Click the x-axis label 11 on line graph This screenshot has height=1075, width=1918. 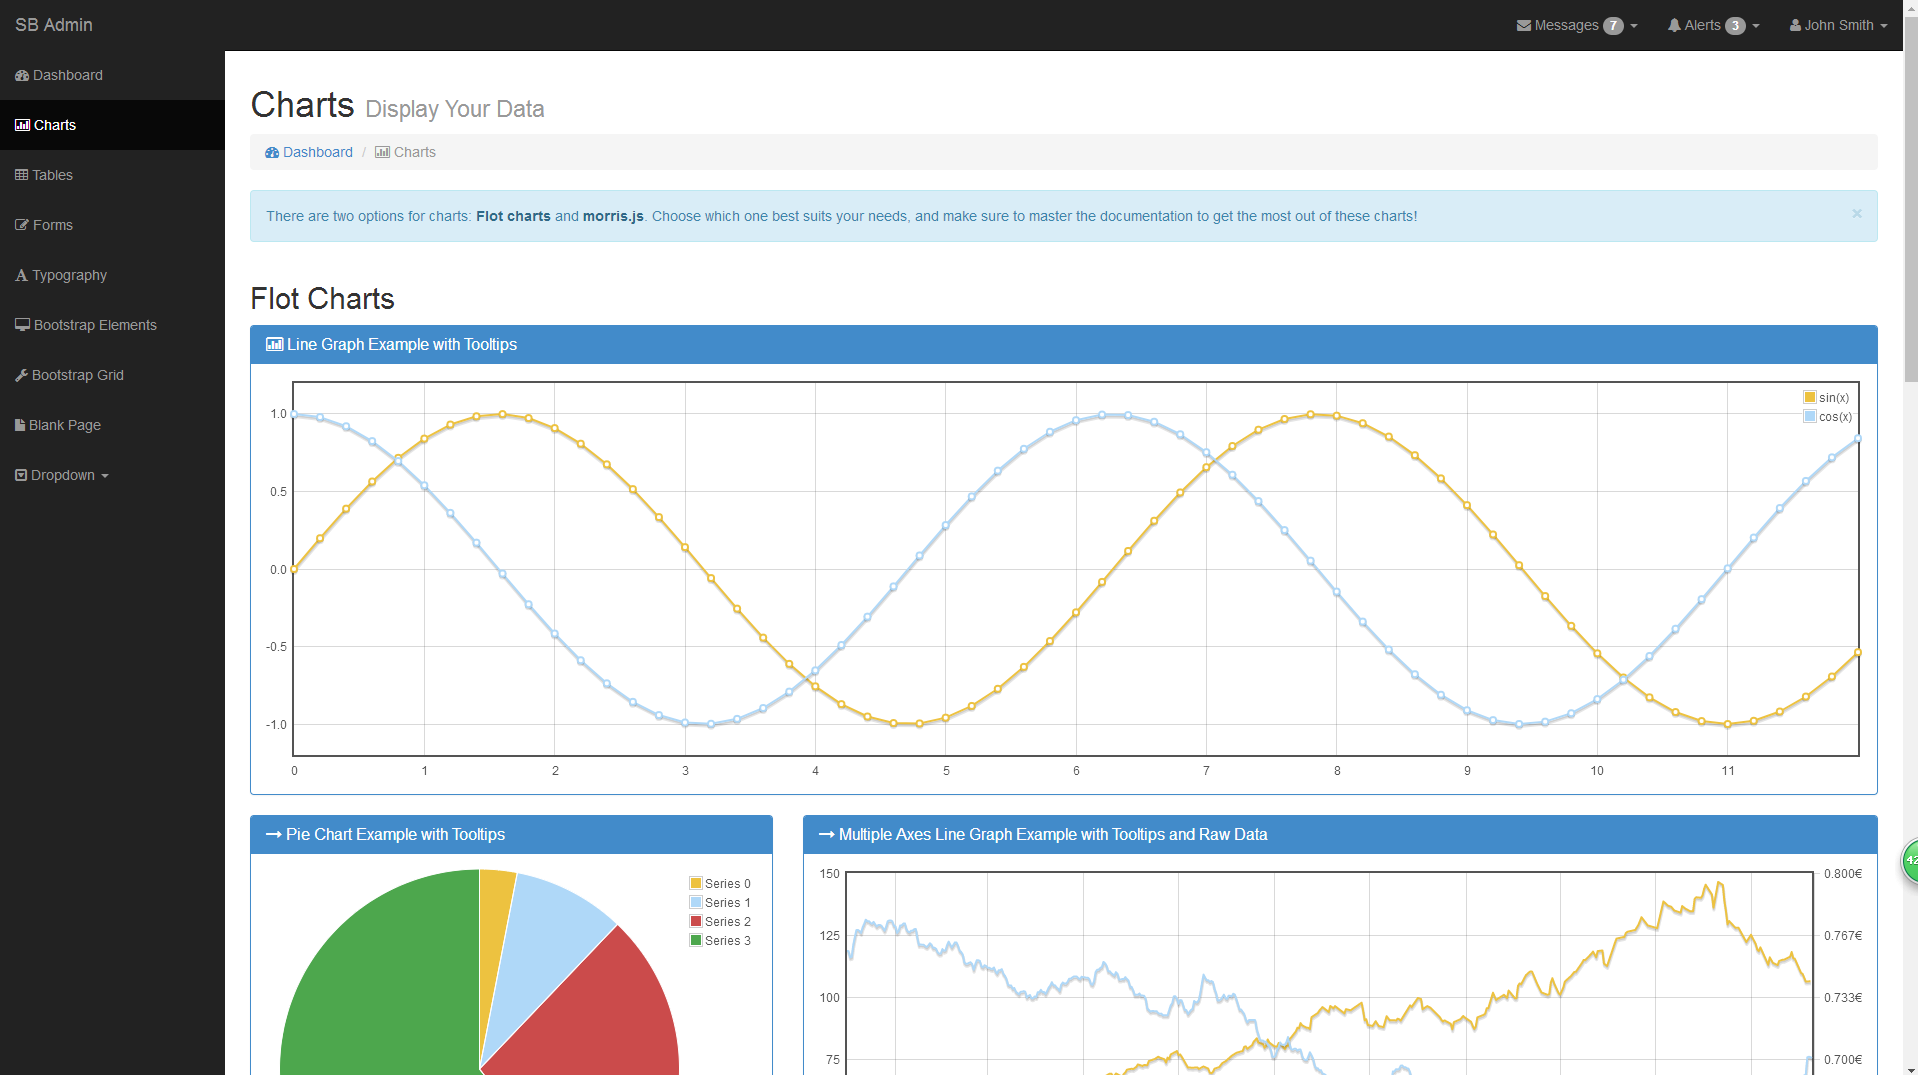coord(1728,771)
